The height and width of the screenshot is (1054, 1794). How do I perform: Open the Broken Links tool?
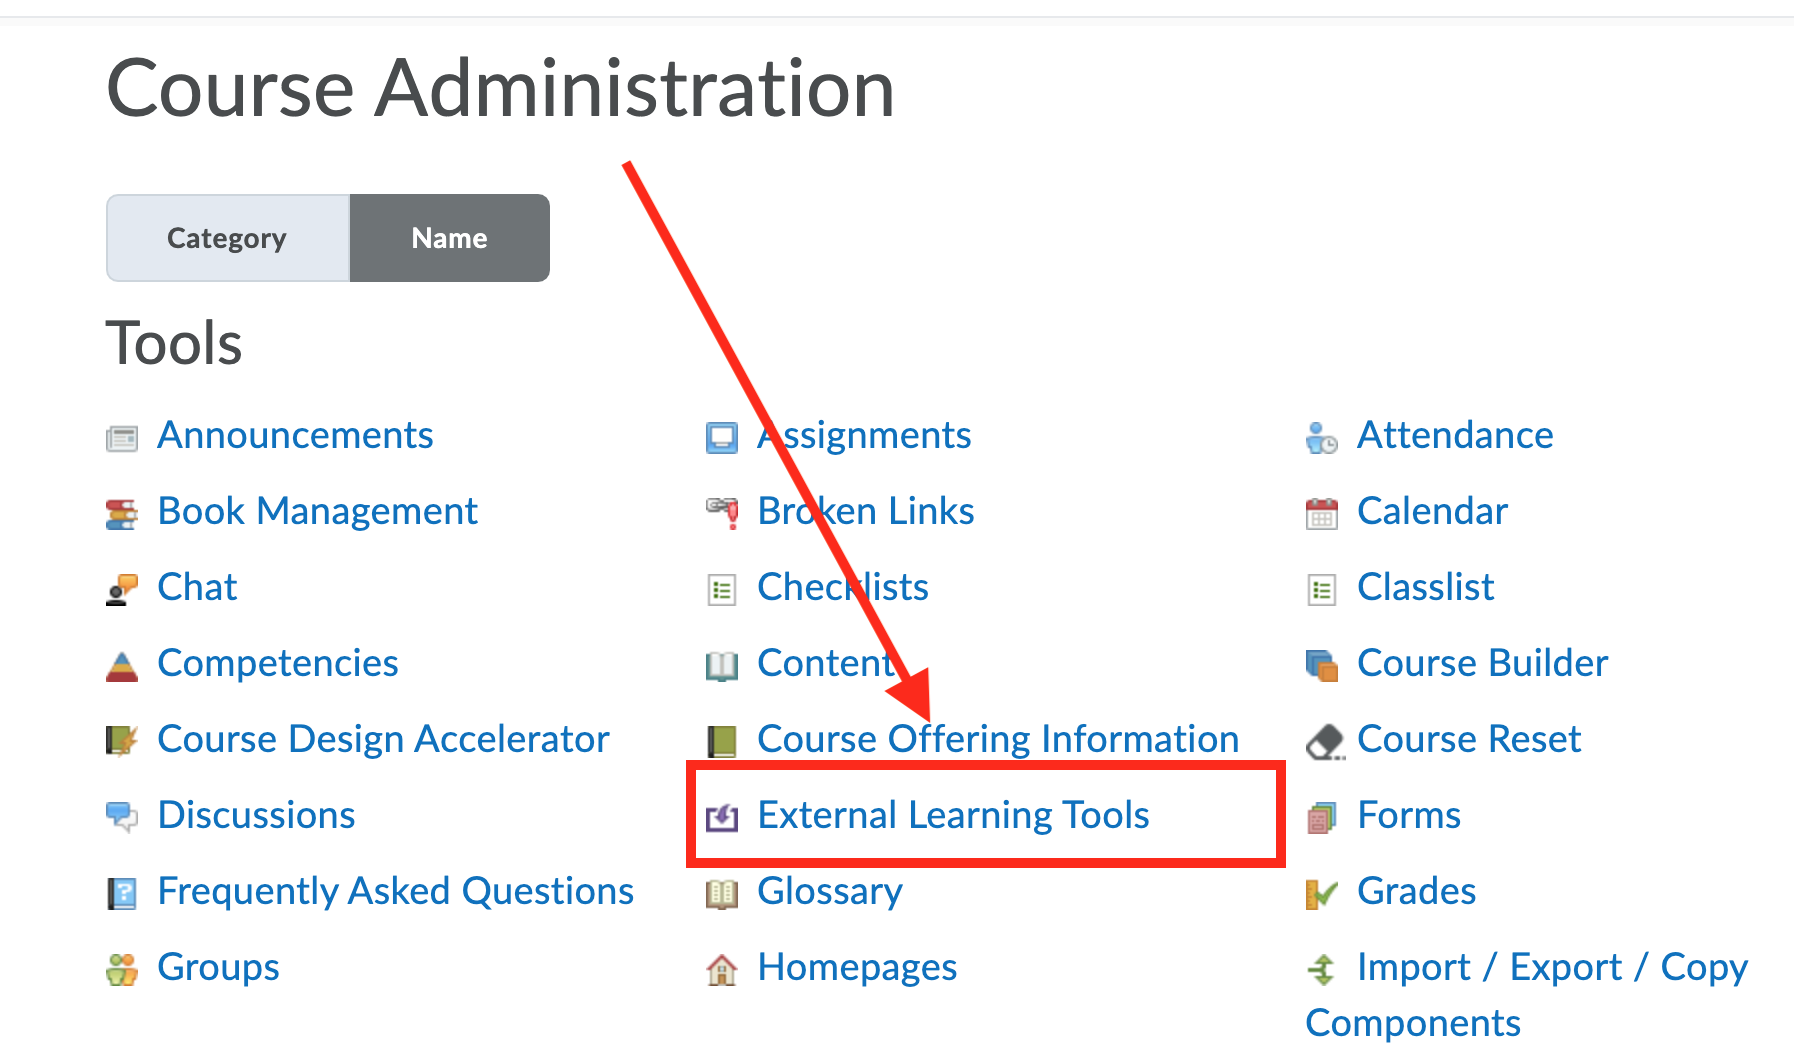point(865,512)
